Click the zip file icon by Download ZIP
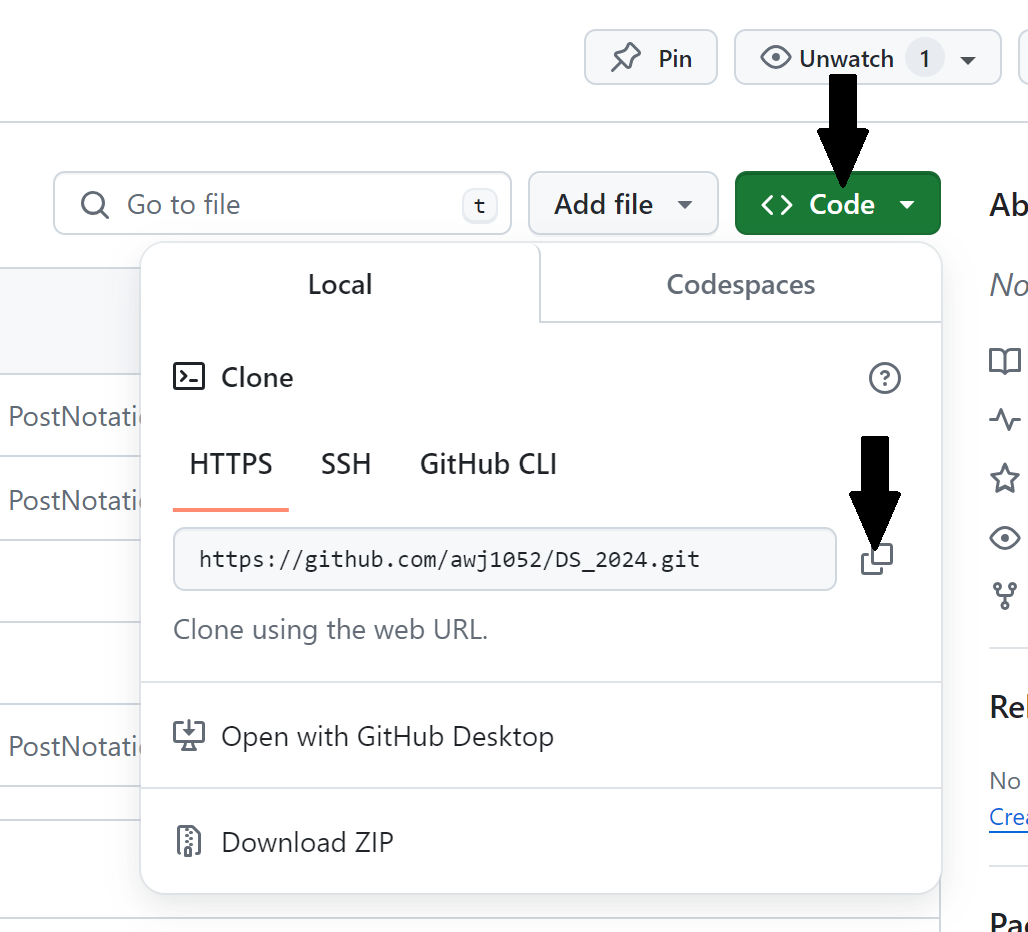1028x932 pixels. [188, 842]
